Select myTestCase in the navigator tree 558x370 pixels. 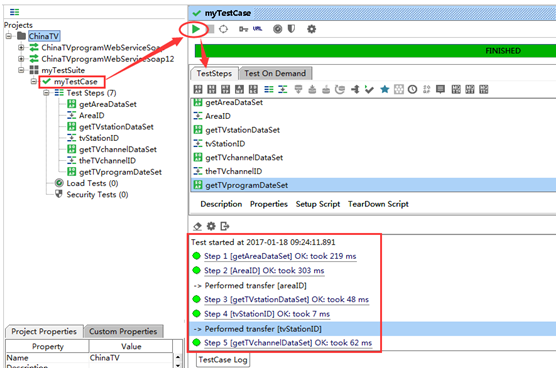pos(75,81)
